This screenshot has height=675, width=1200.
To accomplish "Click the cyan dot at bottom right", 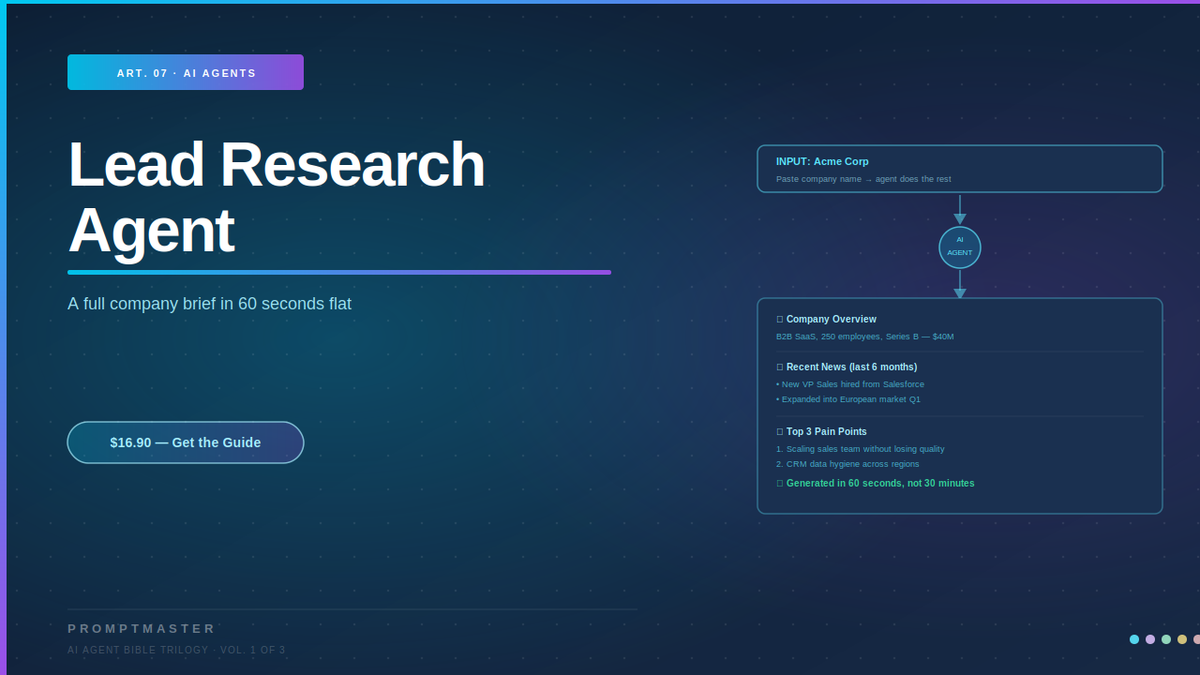I will pos(1134,639).
